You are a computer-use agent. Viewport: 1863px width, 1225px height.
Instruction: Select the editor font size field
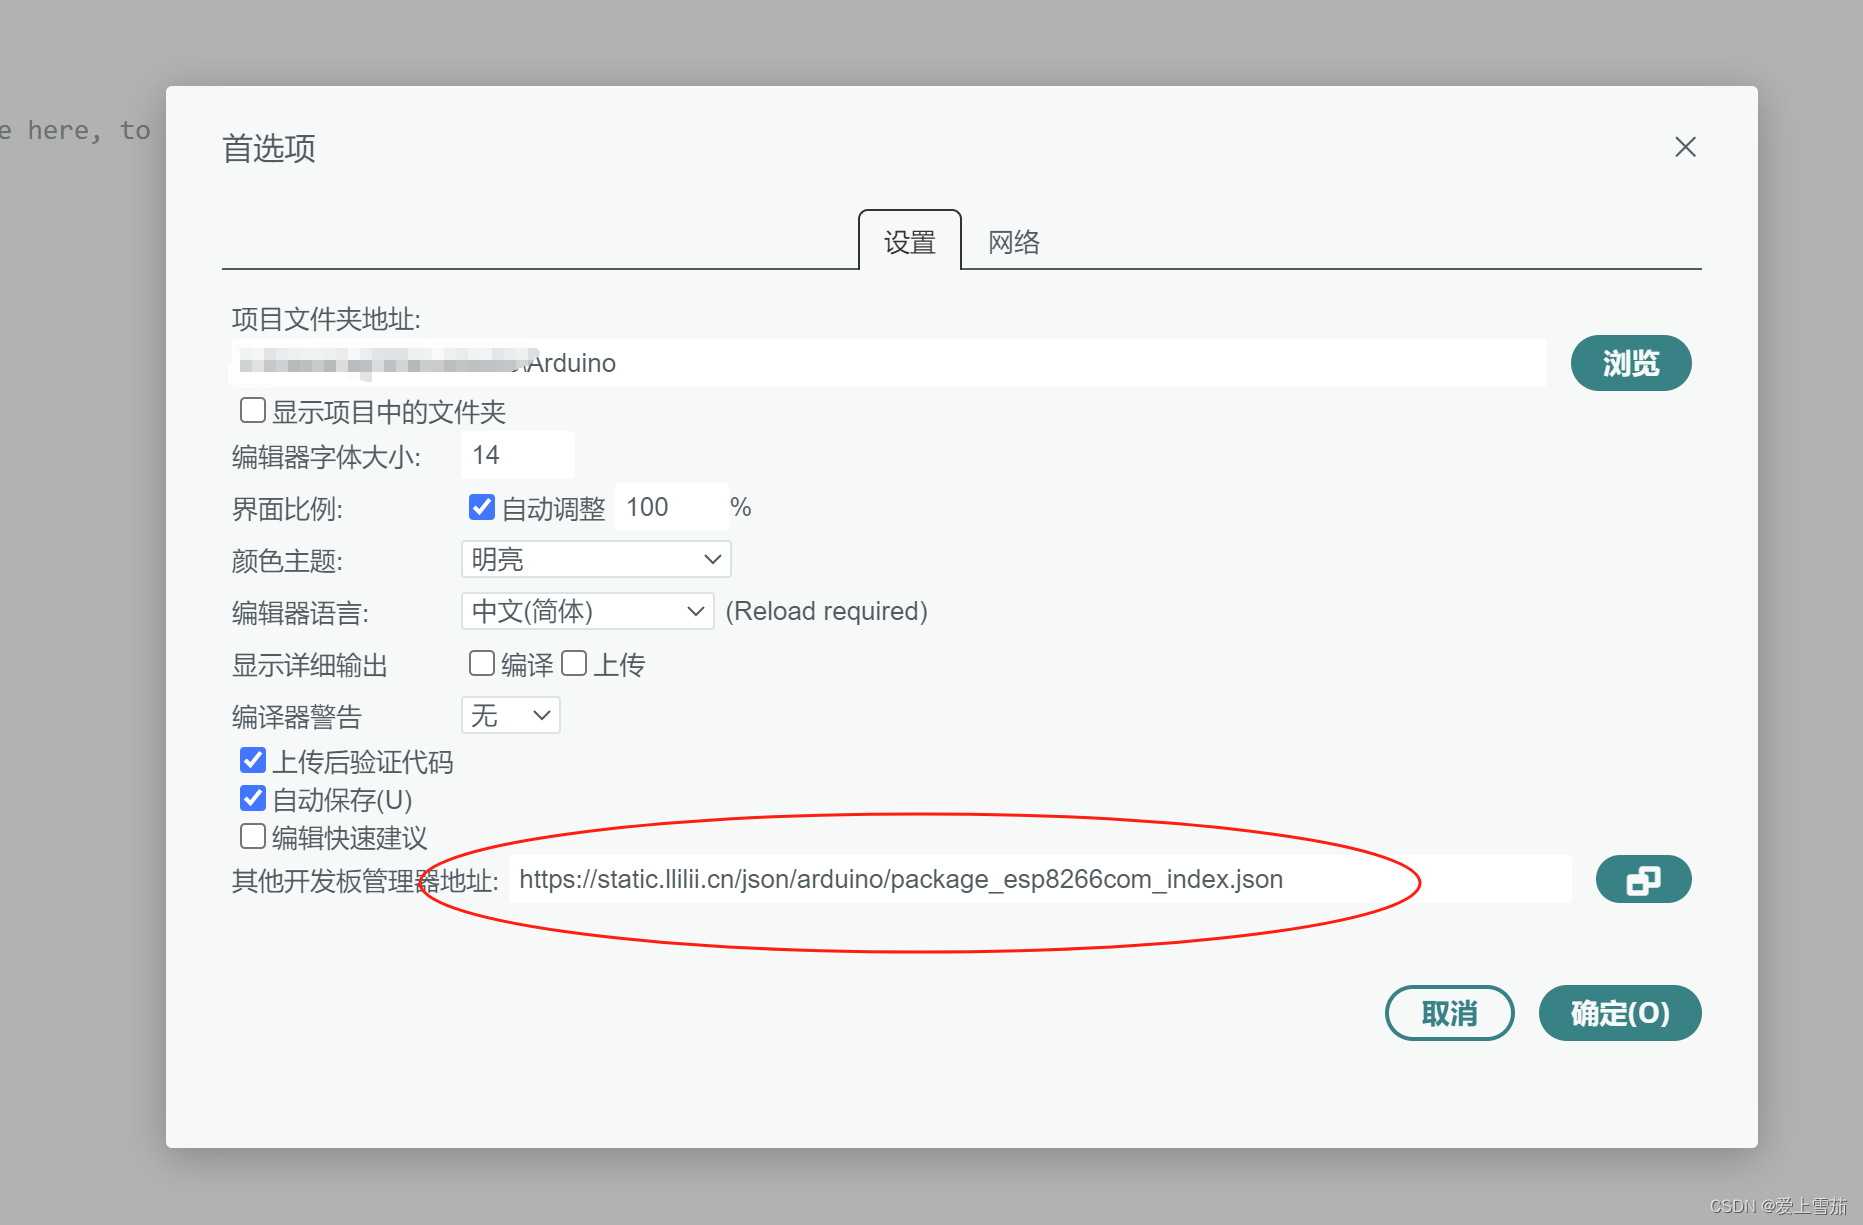(517, 454)
